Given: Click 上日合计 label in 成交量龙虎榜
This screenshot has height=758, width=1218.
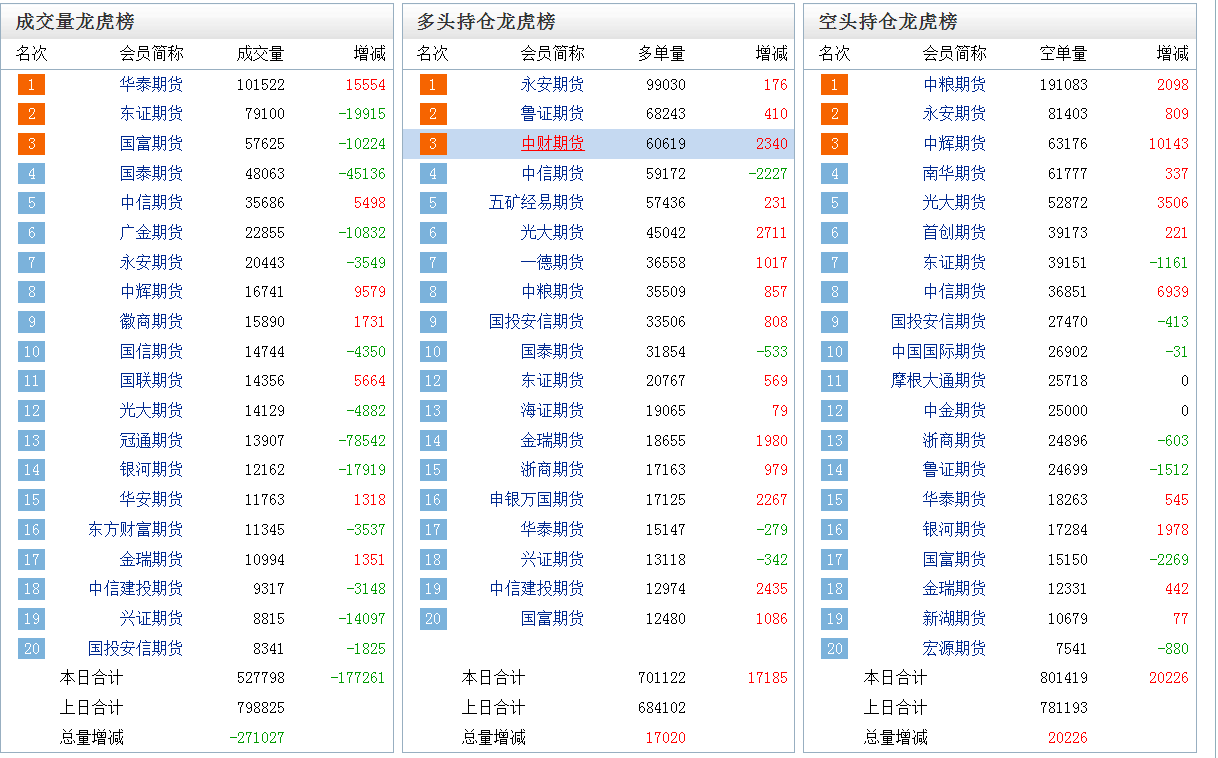Looking at the screenshot, I should click(x=91, y=708).
